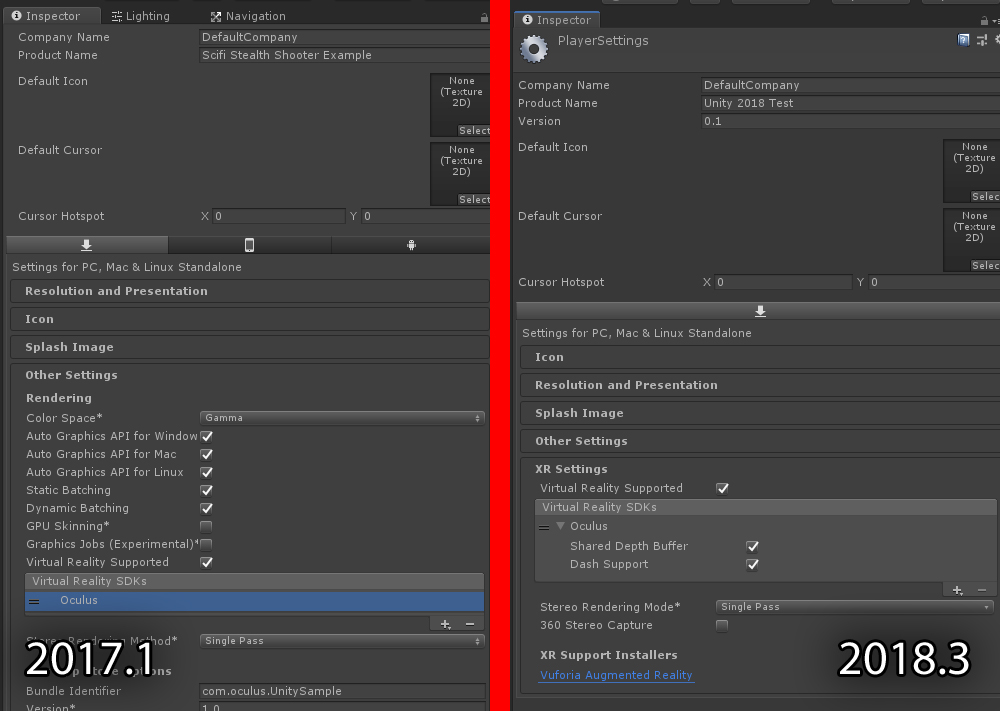Toggle the Static Batching checkbox
This screenshot has height=711, width=1000.
206,490
